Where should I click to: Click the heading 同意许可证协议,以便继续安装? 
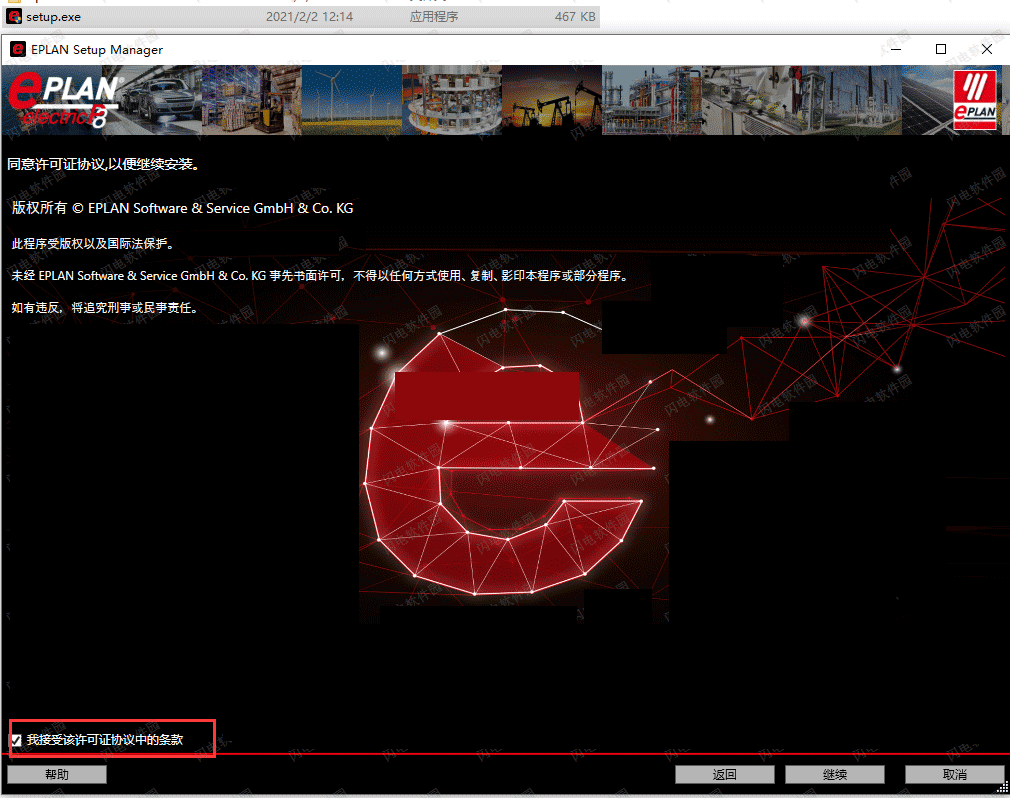tap(104, 164)
